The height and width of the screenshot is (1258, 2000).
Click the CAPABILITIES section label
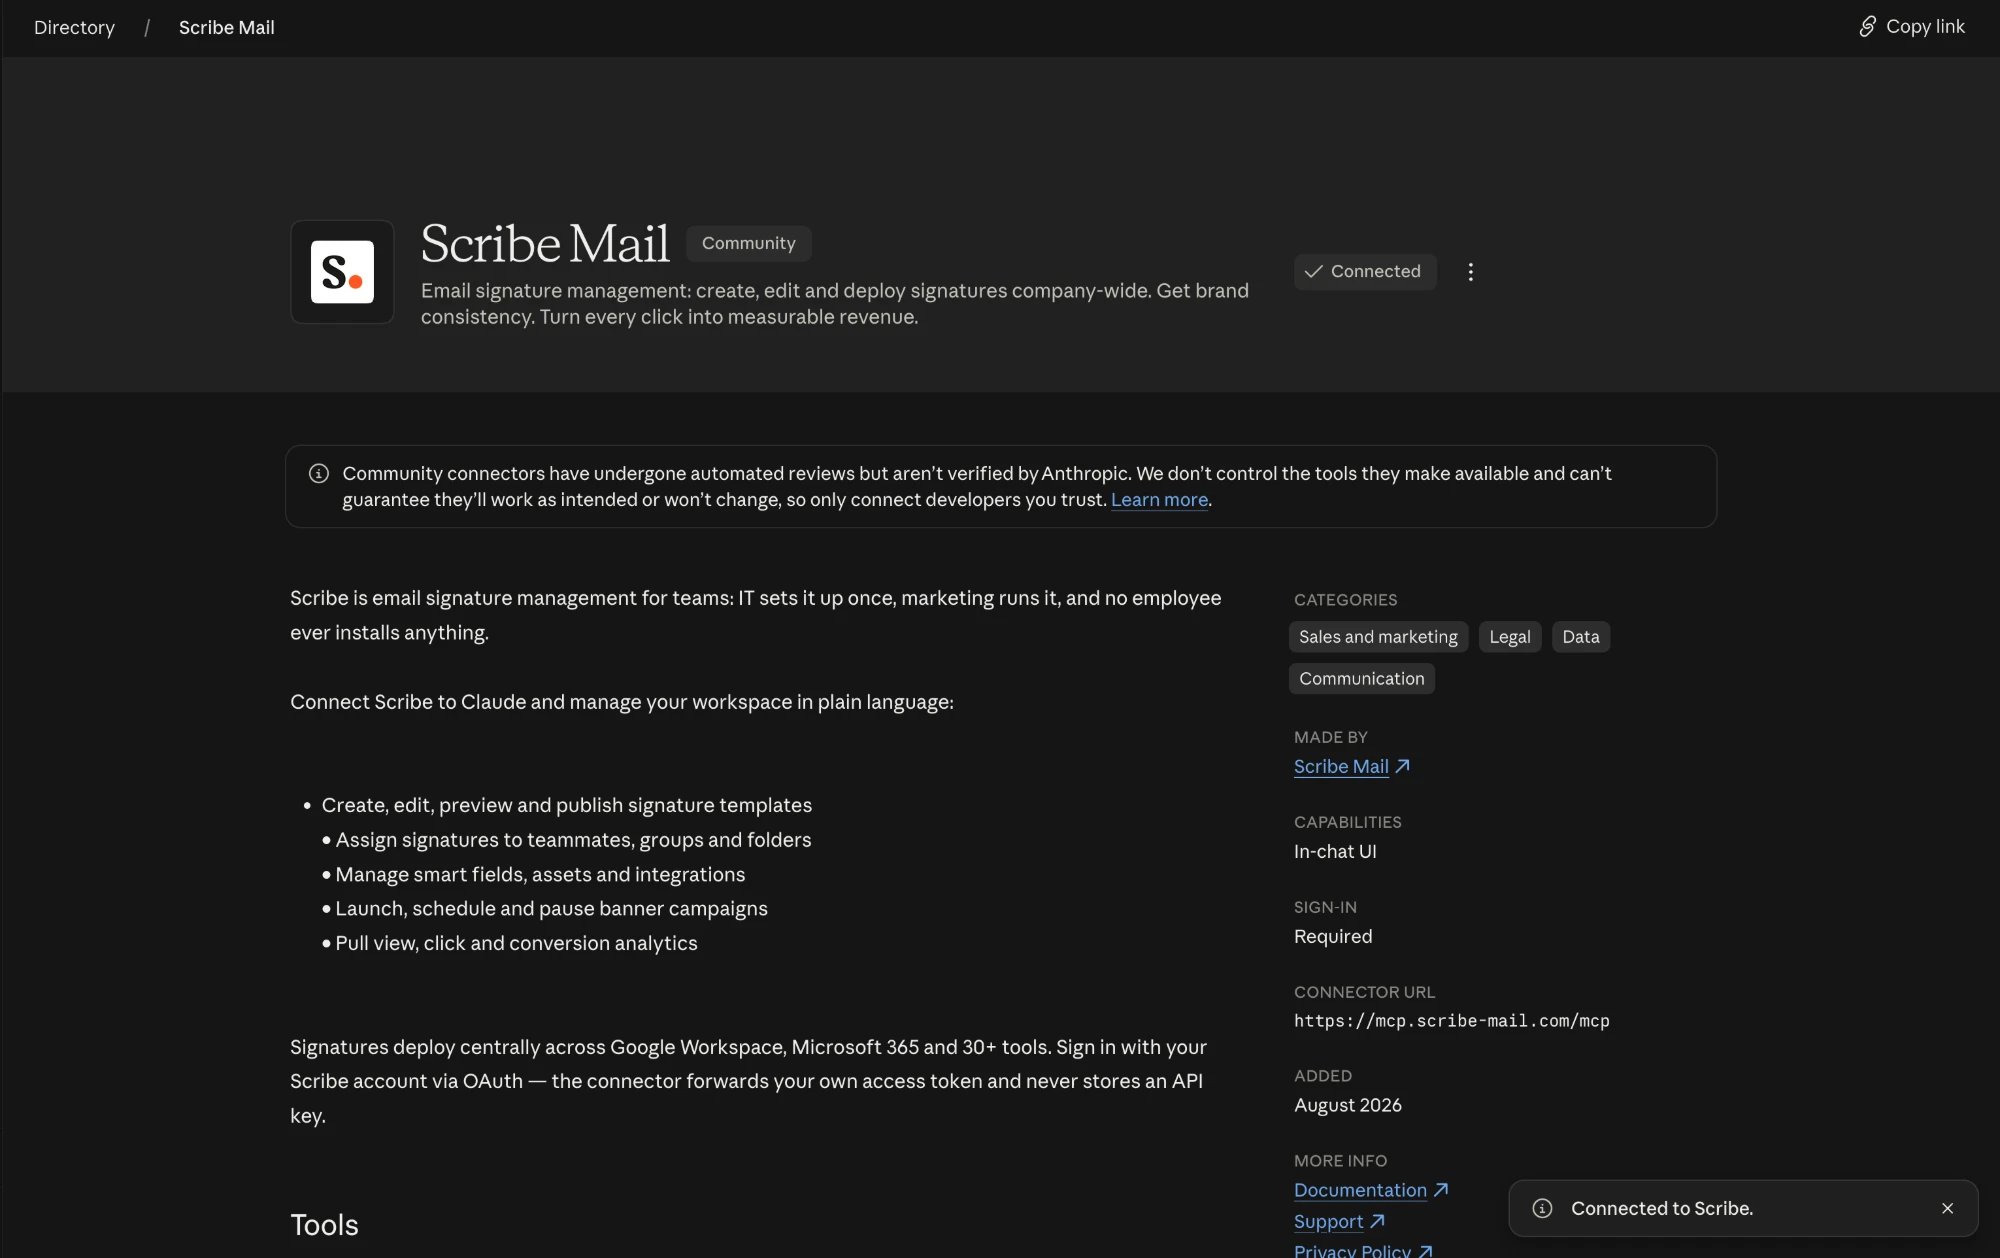click(1347, 822)
